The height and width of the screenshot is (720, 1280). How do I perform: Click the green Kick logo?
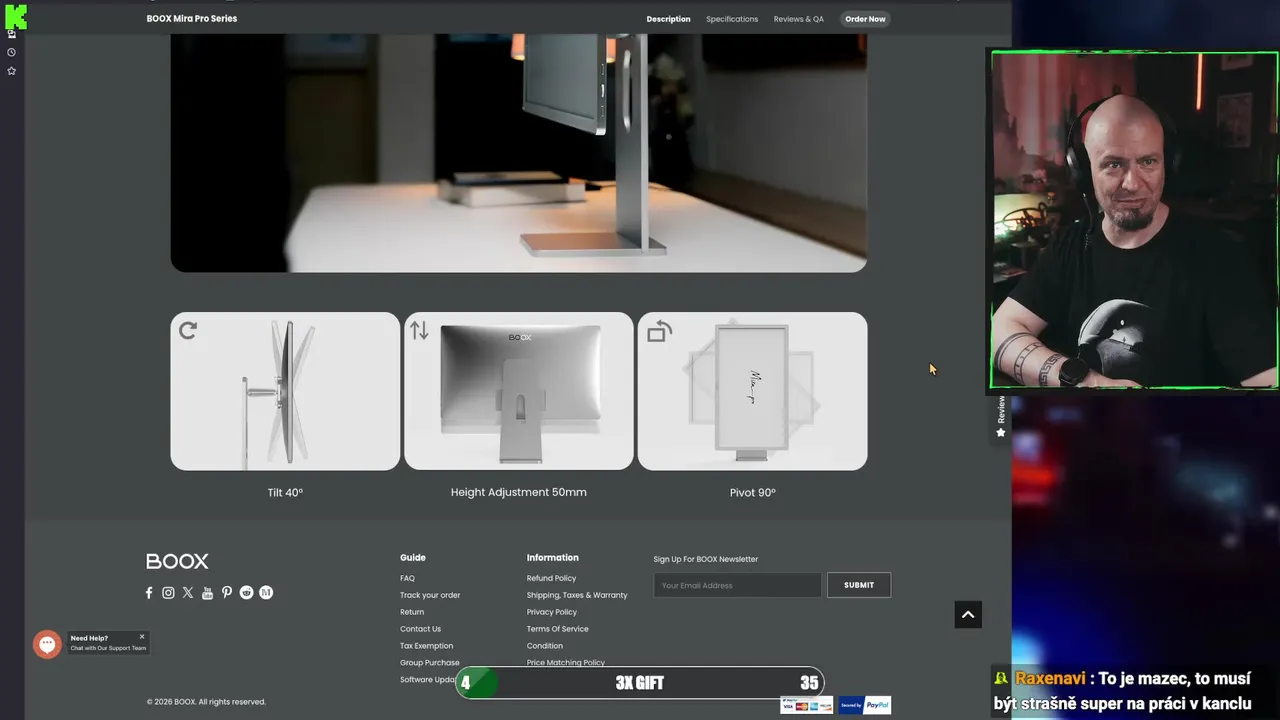15,16
